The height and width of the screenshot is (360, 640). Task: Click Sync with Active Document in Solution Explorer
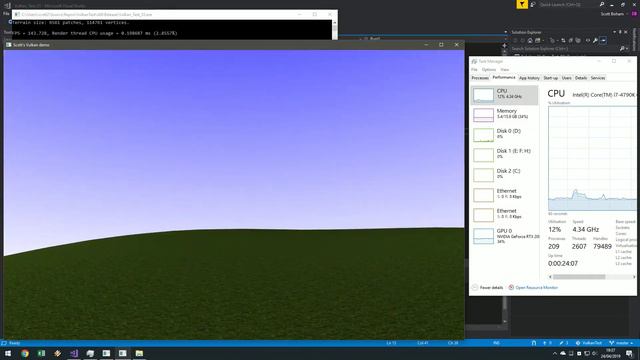tap(563, 40)
